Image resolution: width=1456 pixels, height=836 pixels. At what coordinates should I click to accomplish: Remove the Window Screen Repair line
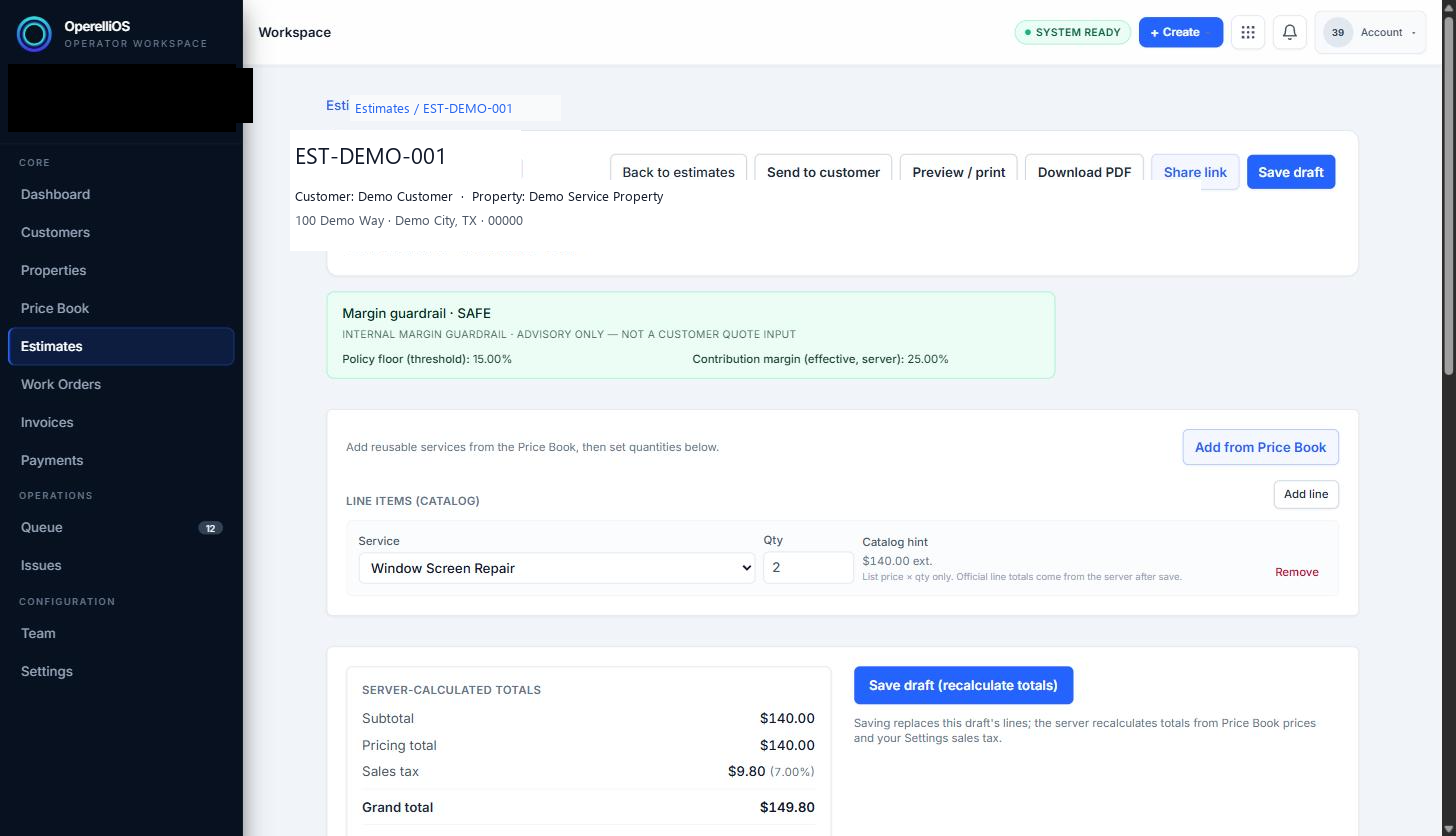pyautogui.click(x=1296, y=572)
